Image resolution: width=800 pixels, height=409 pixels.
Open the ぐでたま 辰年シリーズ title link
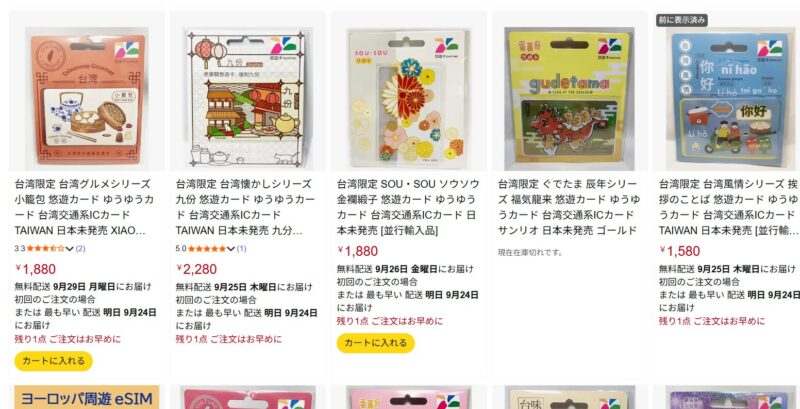coord(568,208)
